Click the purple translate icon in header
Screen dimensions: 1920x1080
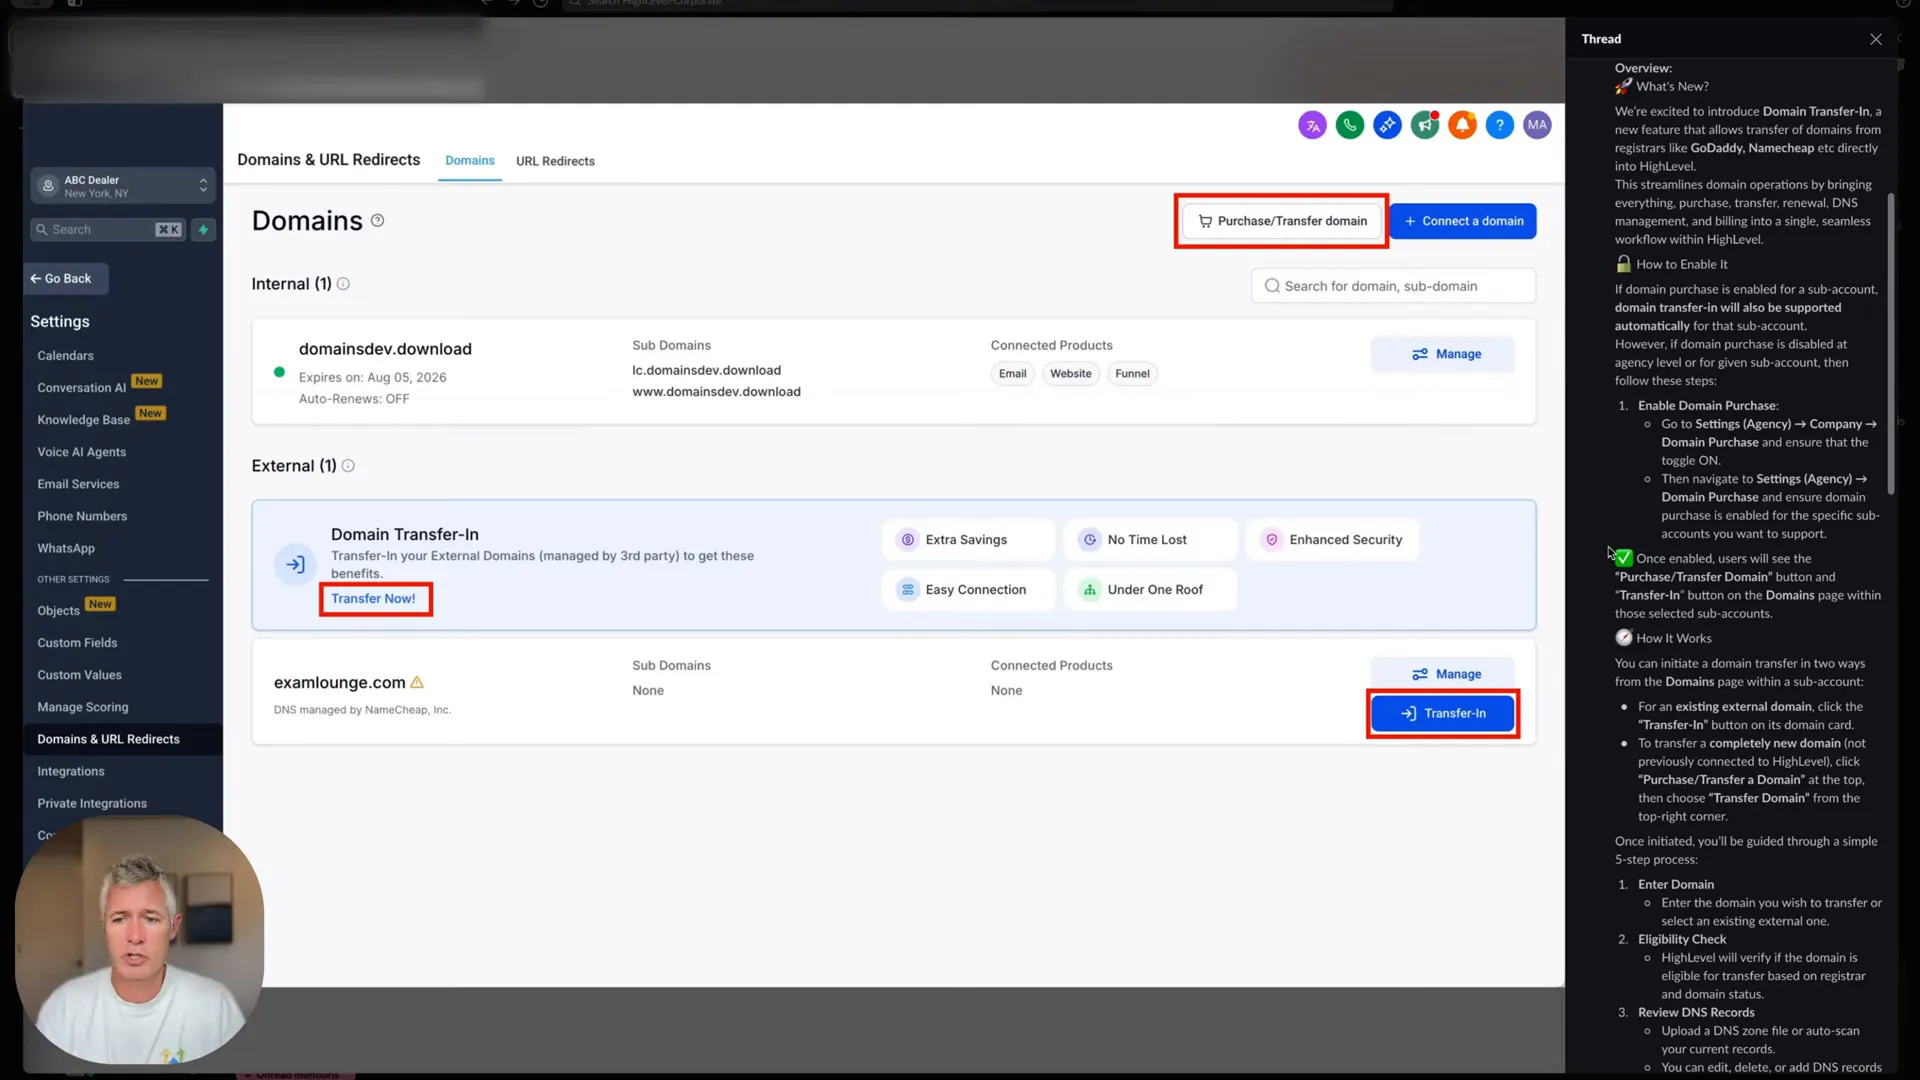coord(1312,125)
